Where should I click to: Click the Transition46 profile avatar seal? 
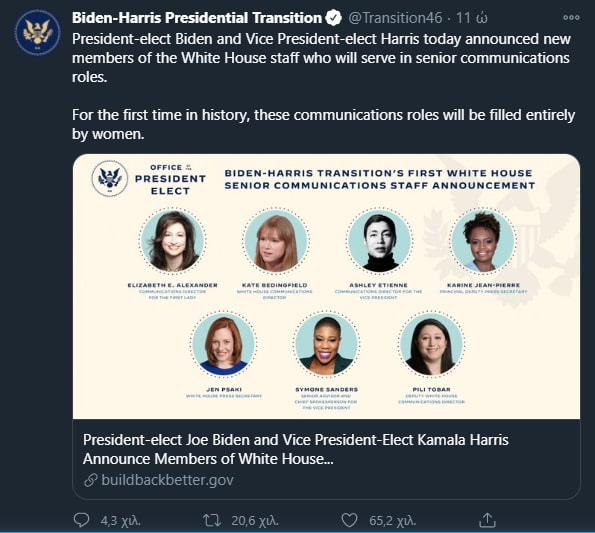37,33
